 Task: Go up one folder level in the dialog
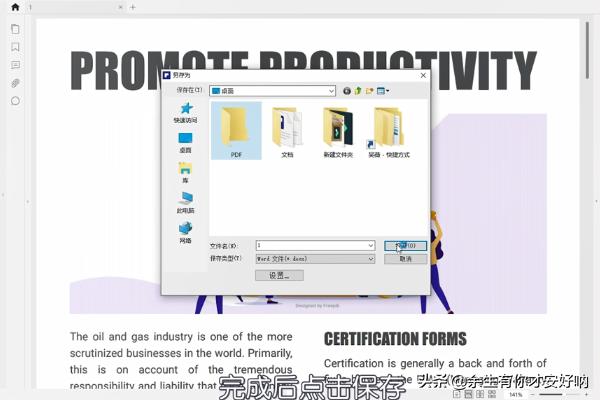click(358, 91)
